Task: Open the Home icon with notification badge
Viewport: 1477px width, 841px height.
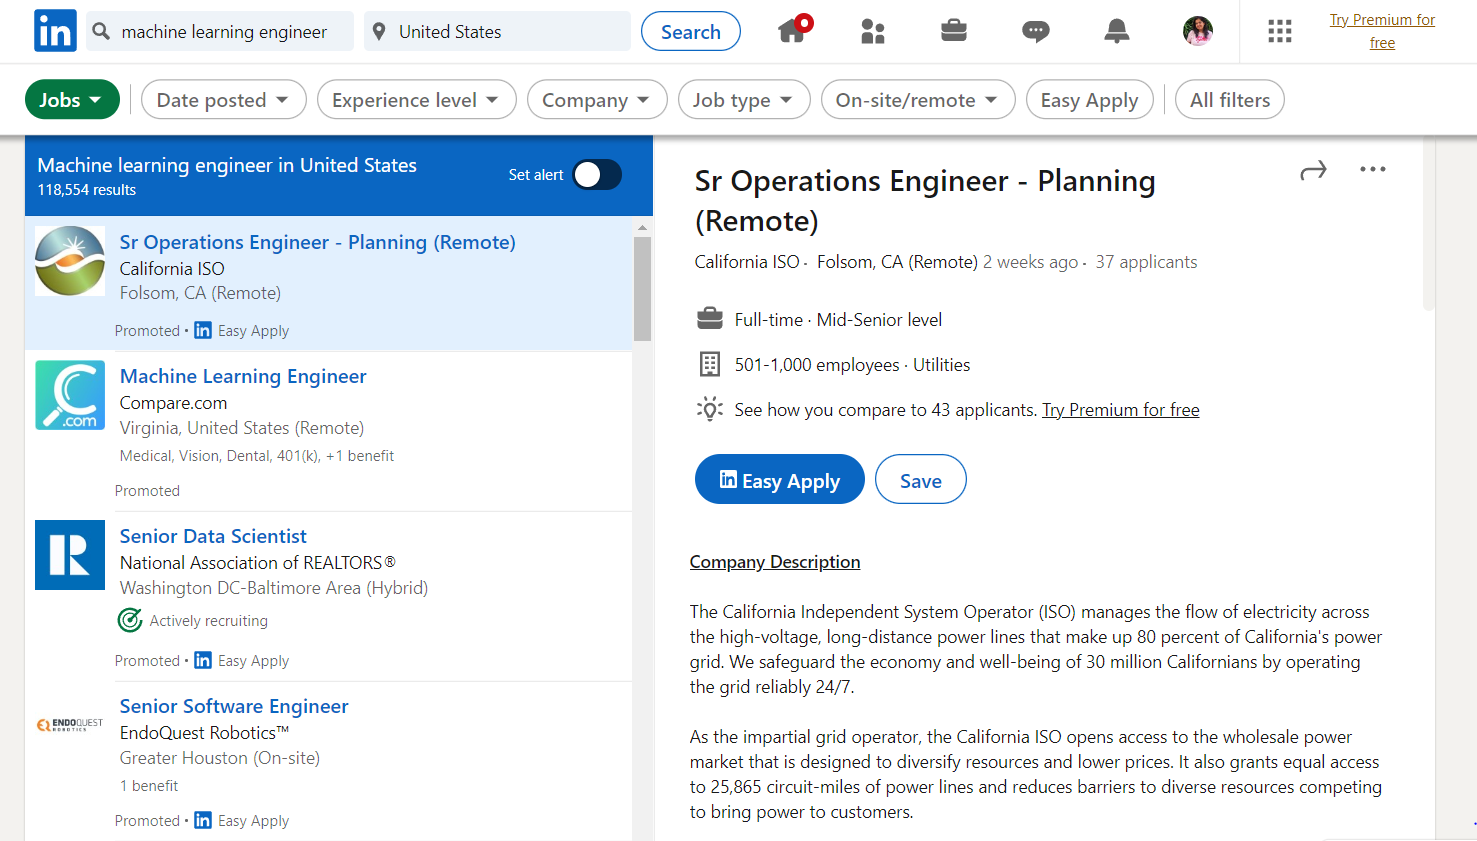Action: 794,29
